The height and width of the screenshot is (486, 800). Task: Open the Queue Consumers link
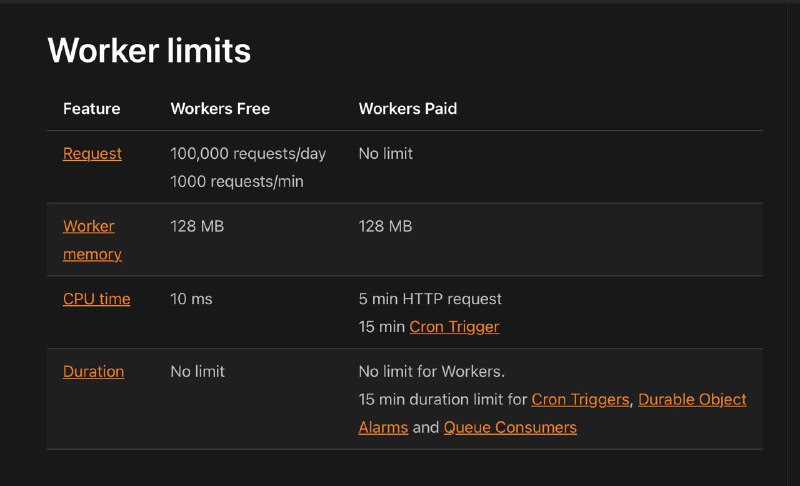510,427
